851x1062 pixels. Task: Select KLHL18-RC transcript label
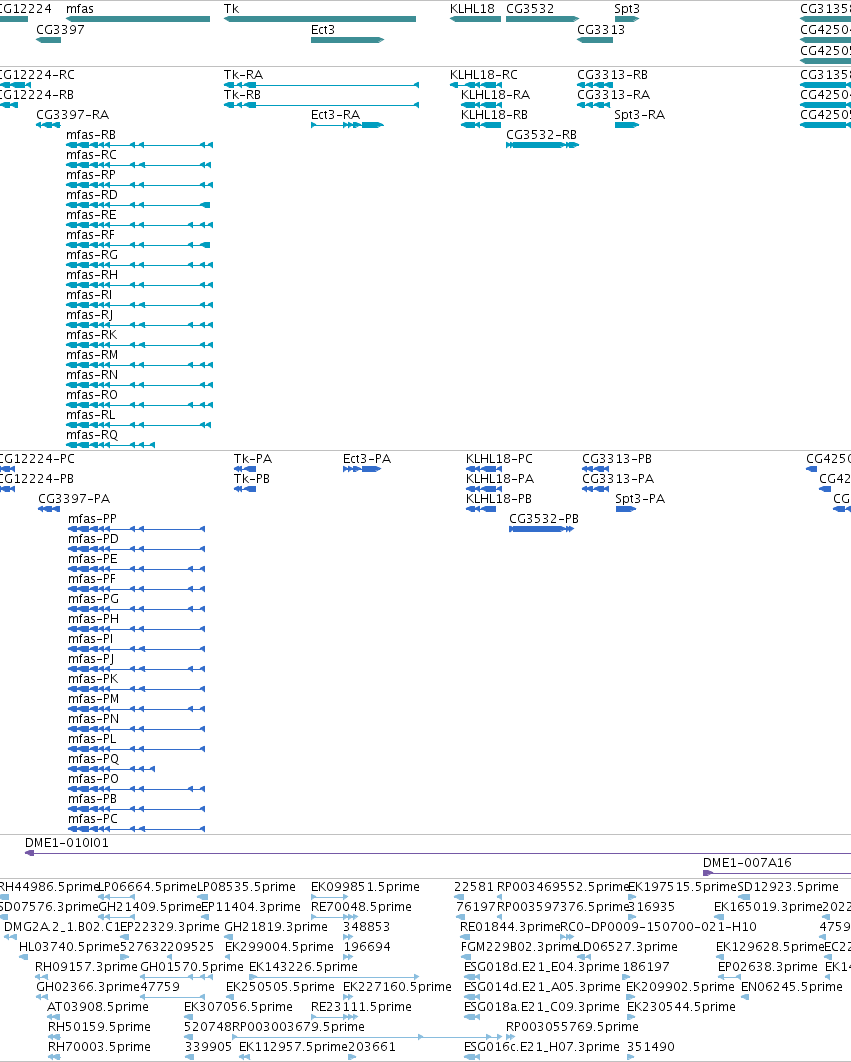484,75
